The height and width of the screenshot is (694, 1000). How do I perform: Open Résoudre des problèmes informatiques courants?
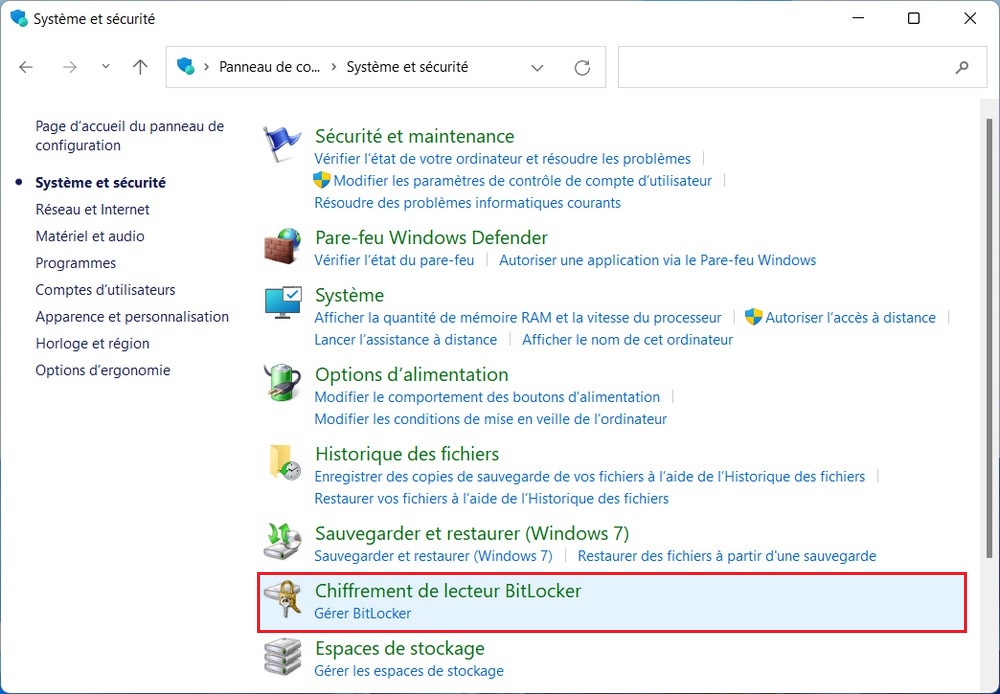coord(467,203)
